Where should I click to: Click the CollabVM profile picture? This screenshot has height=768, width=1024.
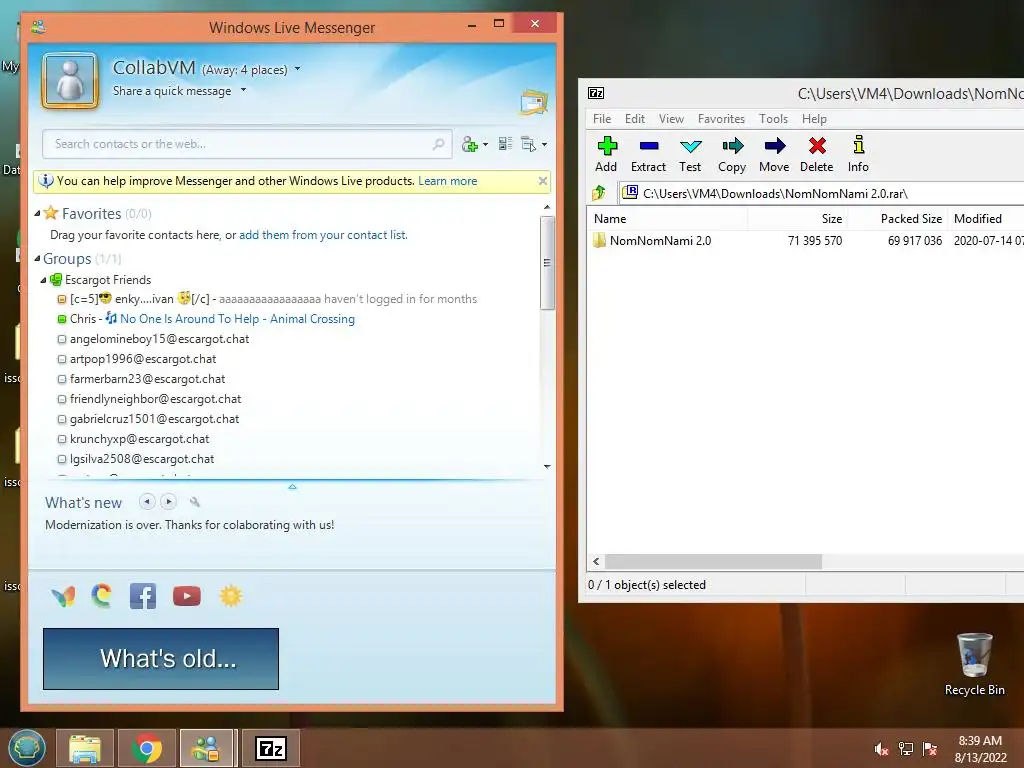click(71, 81)
